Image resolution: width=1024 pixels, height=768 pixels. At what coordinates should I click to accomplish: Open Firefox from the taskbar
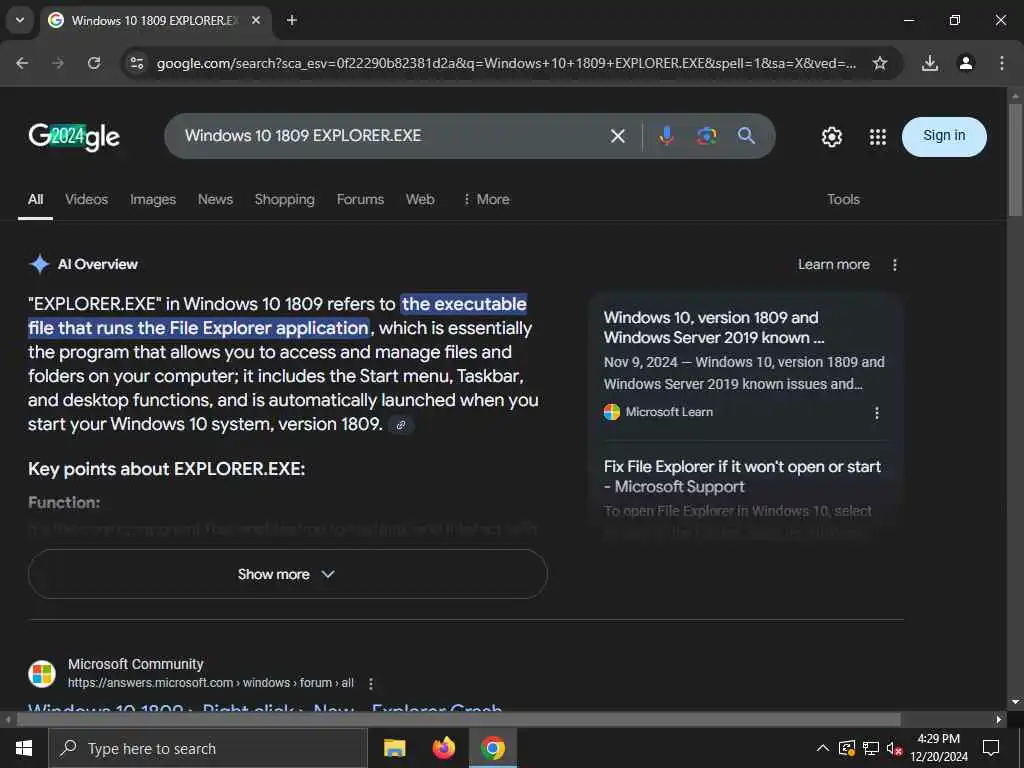(443, 748)
